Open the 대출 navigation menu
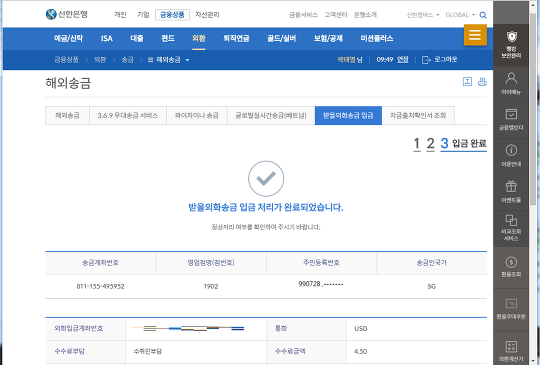The width and height of the screenshot is (540, 365). click(x=137, y=38)
